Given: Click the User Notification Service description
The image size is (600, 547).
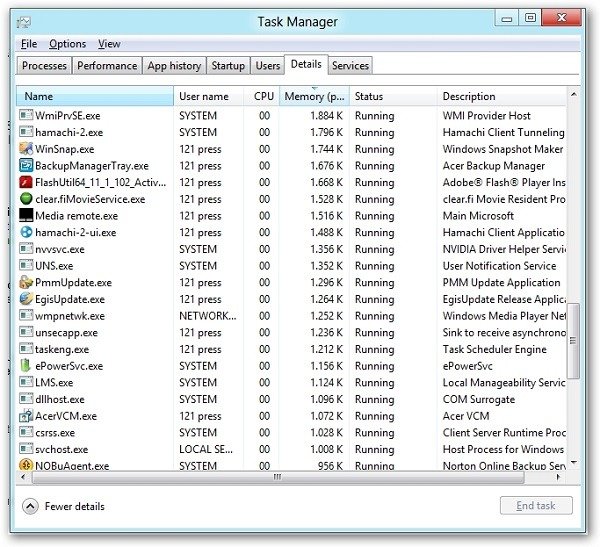Looking at the screenshot, I should 499,266.
